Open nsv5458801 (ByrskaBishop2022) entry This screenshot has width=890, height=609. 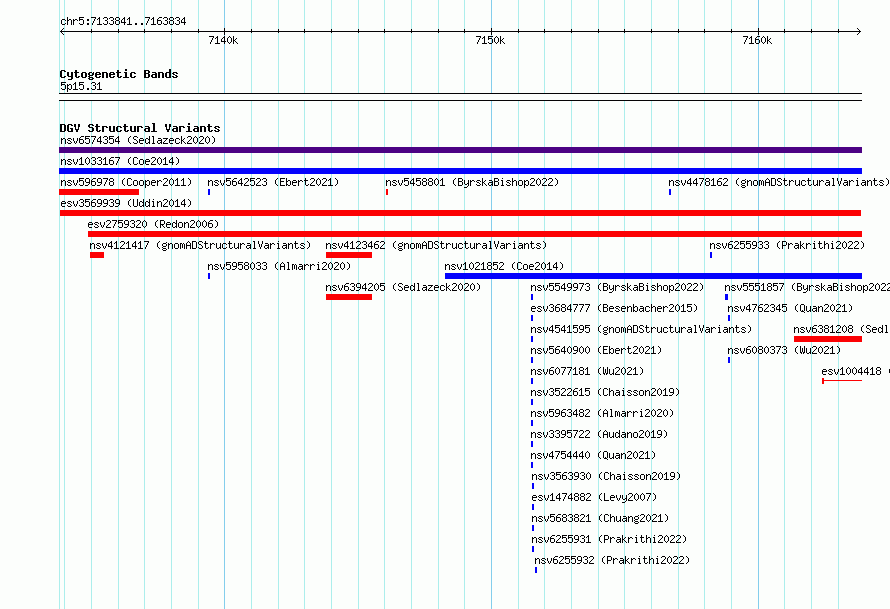pyautogui.click(x=472, y=182)
